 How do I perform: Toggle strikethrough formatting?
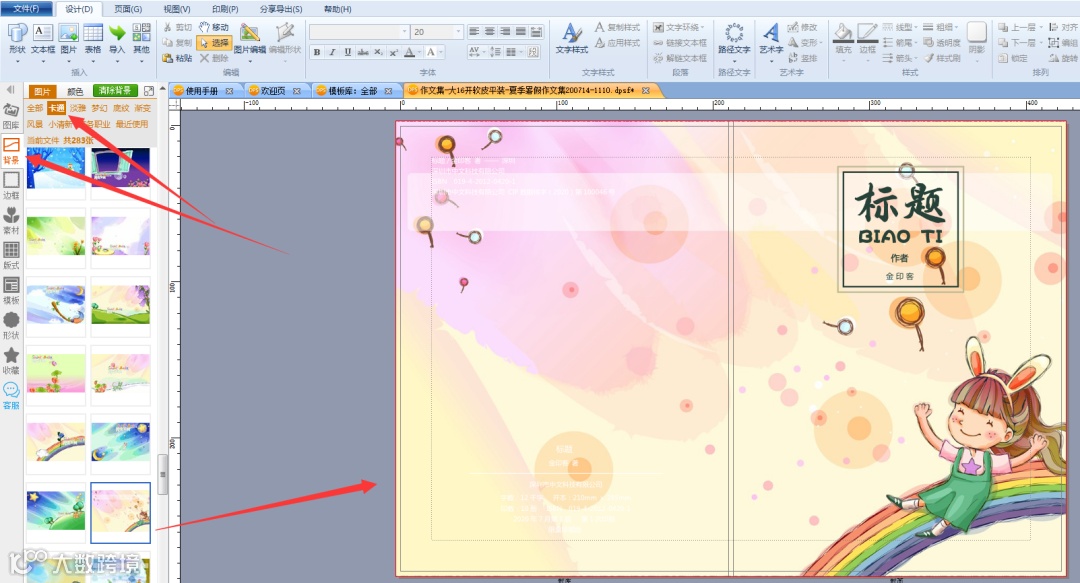[x=363, y=52]
